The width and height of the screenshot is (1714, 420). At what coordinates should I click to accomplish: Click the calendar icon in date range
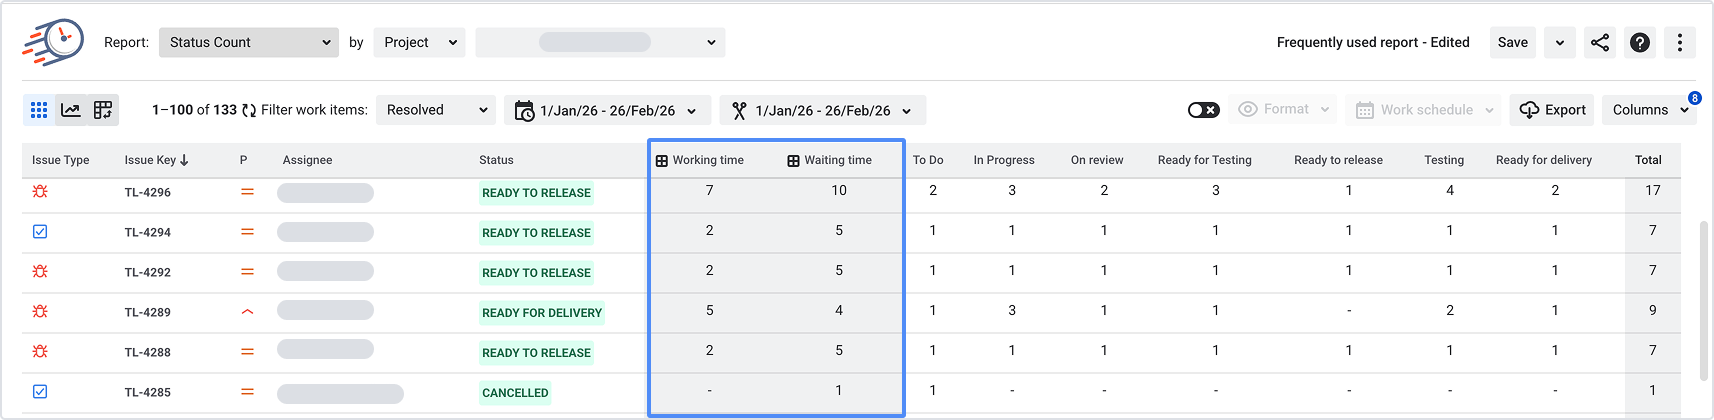coord(524,111)
